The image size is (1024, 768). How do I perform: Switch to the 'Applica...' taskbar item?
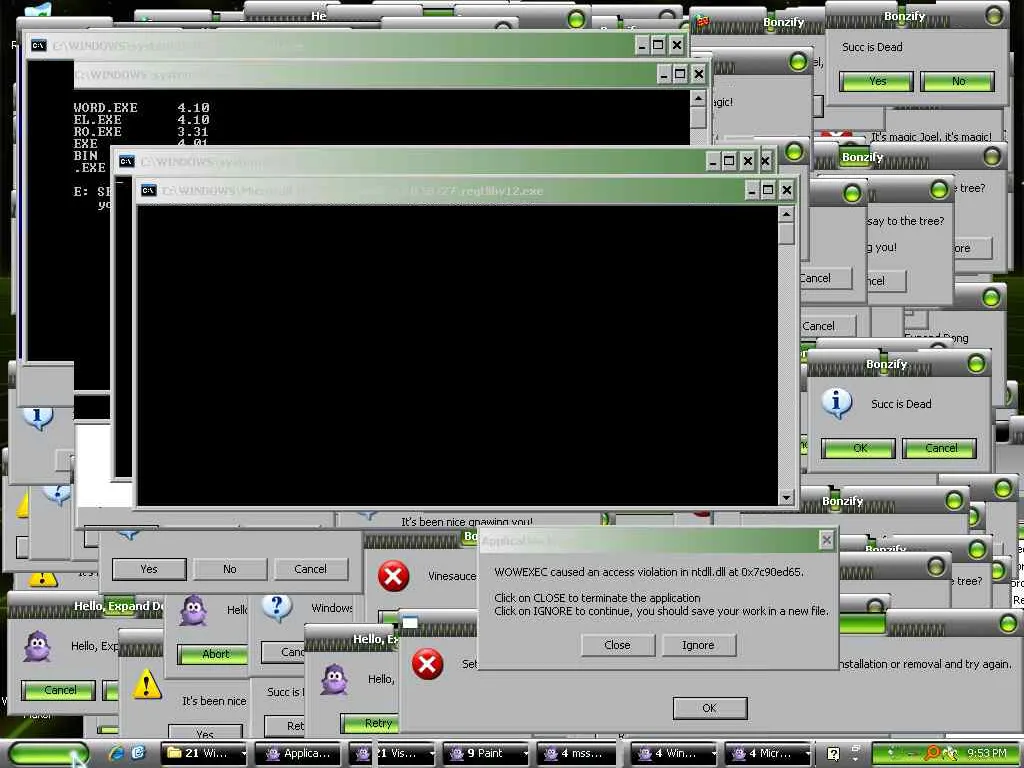click(x=298, y=754)
